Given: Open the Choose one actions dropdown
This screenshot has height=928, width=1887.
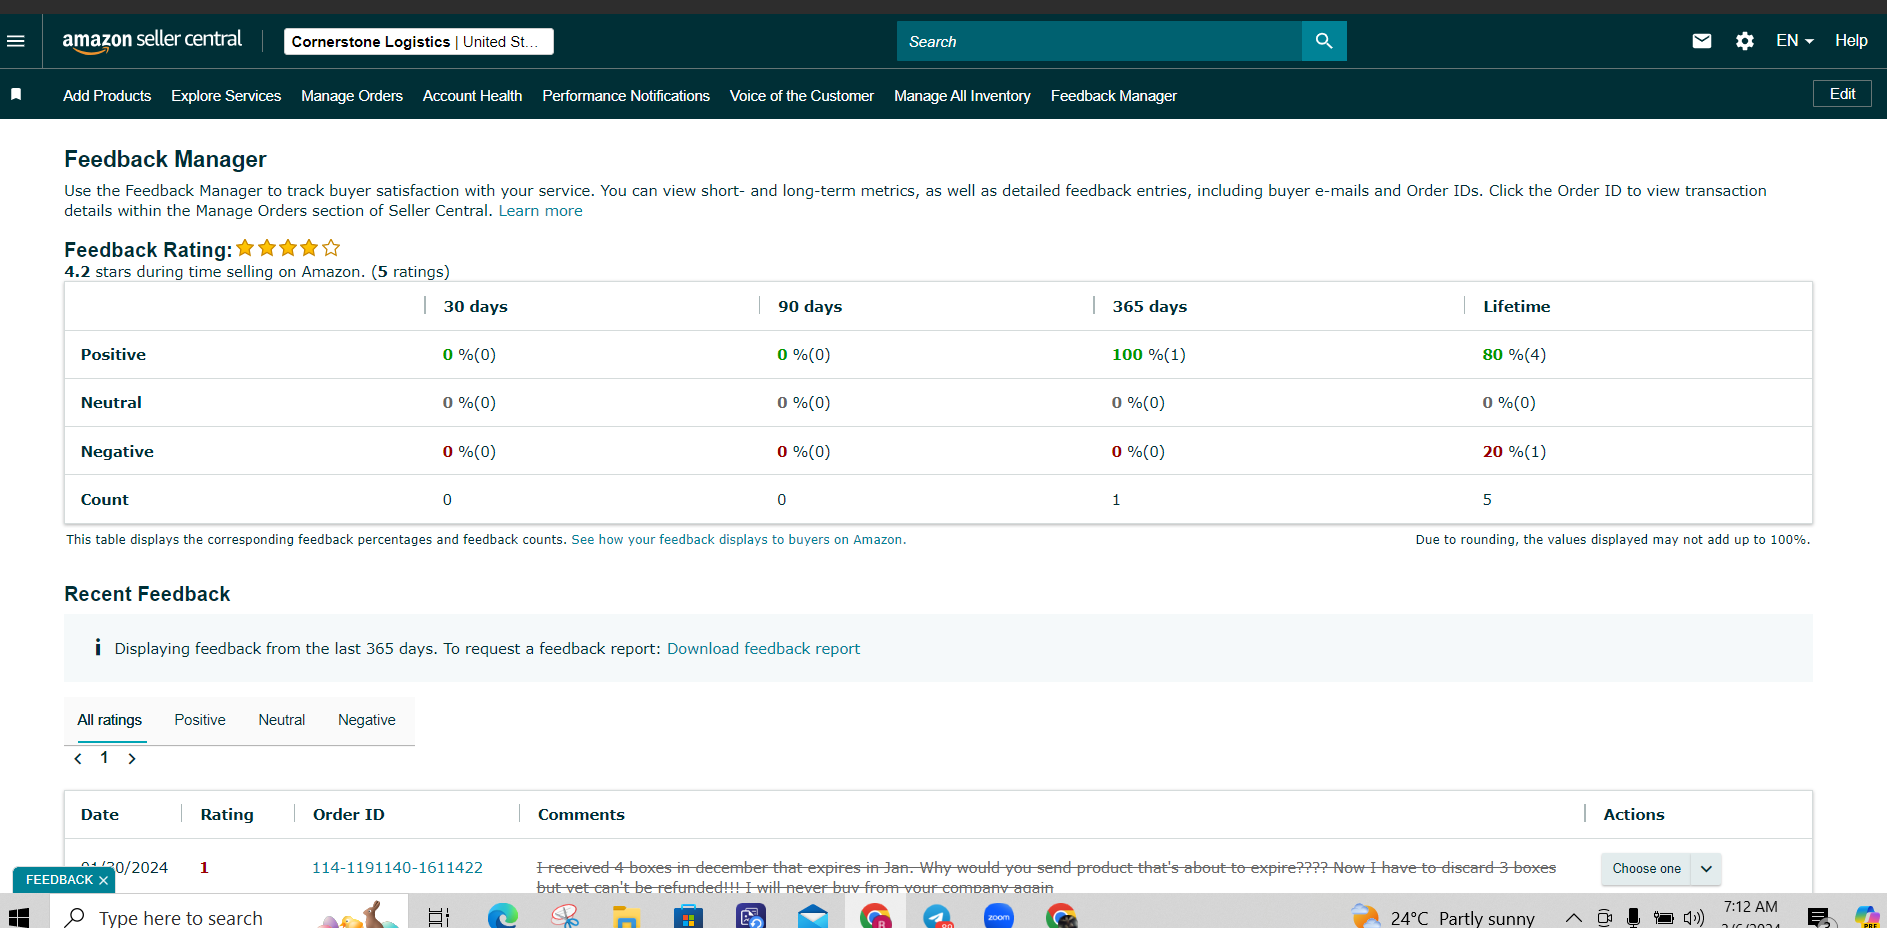Looking at the screenshot, I should (1661, 869).
